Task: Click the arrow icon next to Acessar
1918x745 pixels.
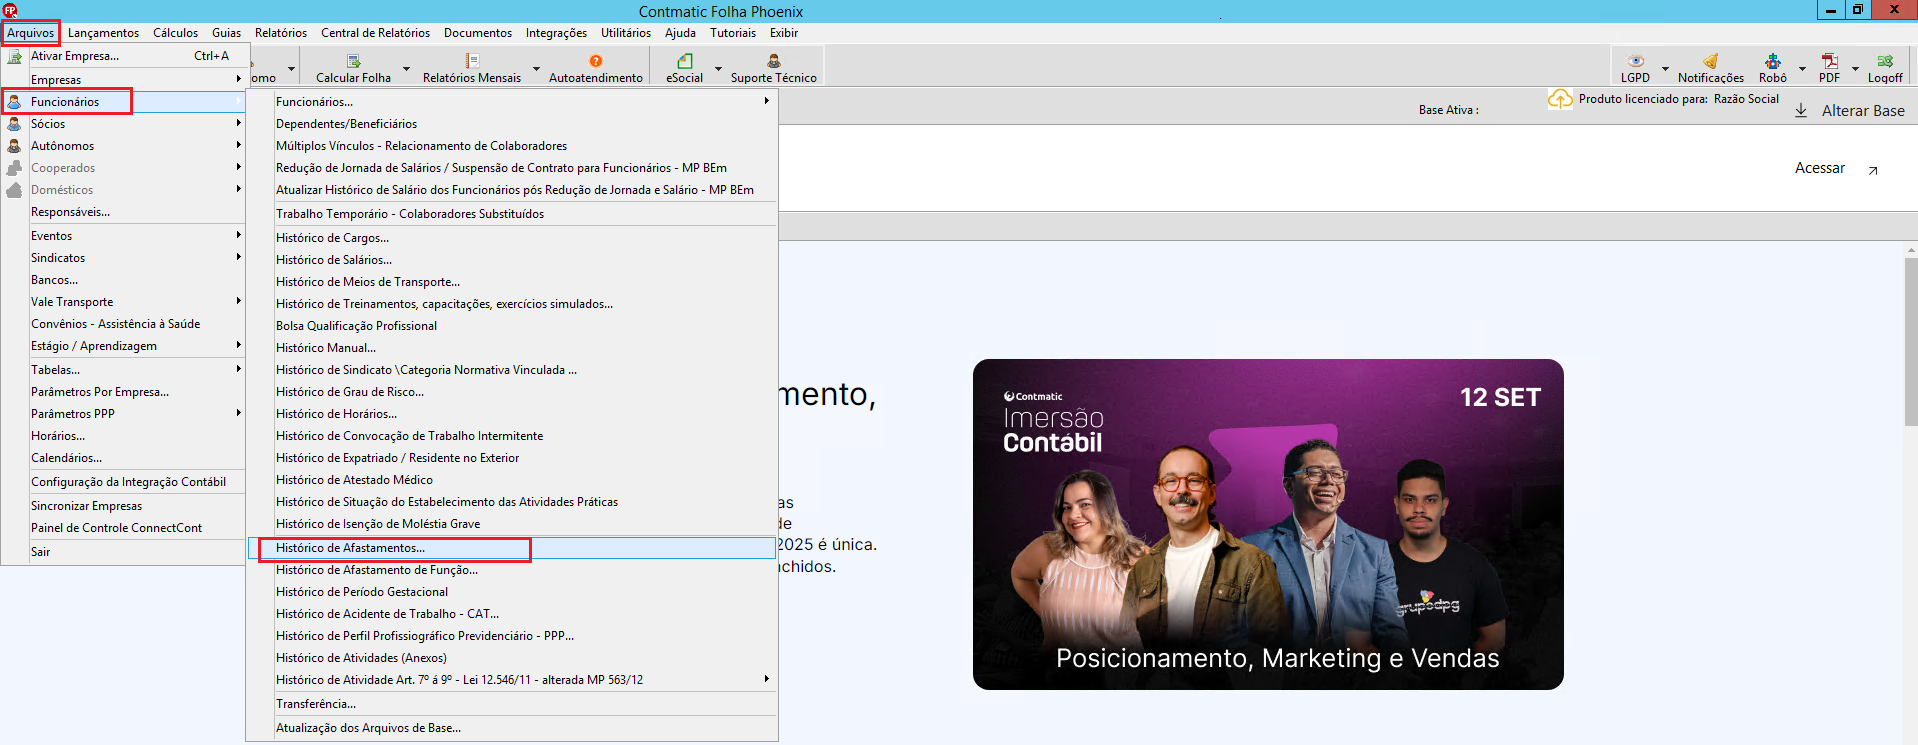Action: [1873, 170]
